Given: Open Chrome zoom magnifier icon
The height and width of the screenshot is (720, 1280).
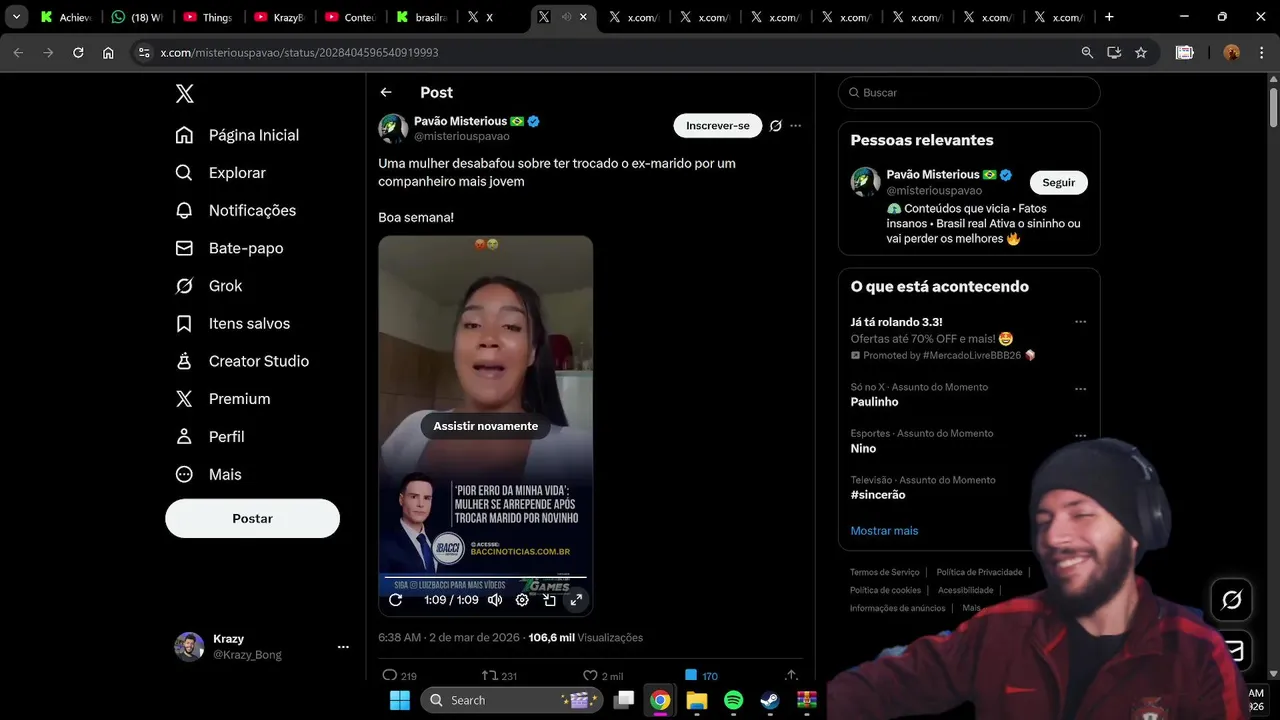Looking at the screenshot, I should point(1087,52).
